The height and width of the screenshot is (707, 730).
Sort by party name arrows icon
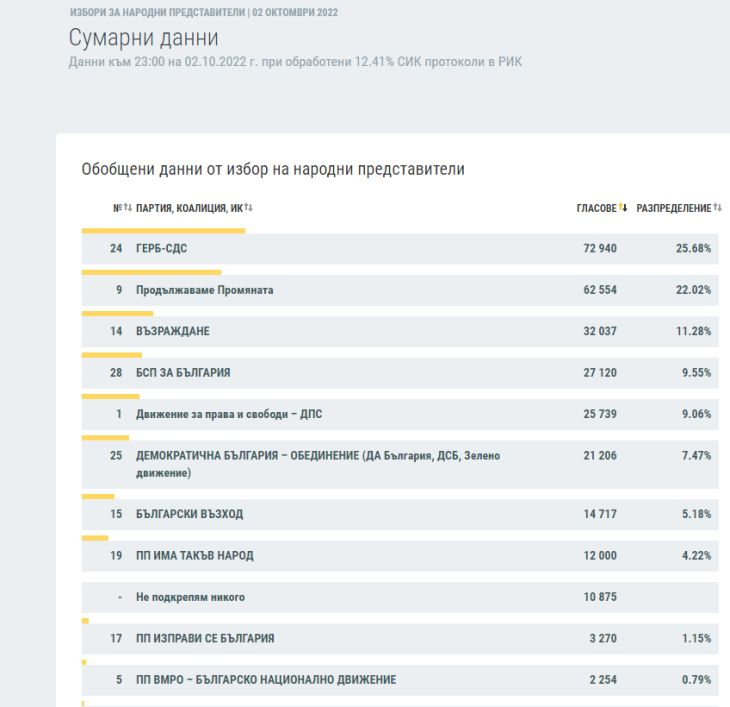(249, 208)
